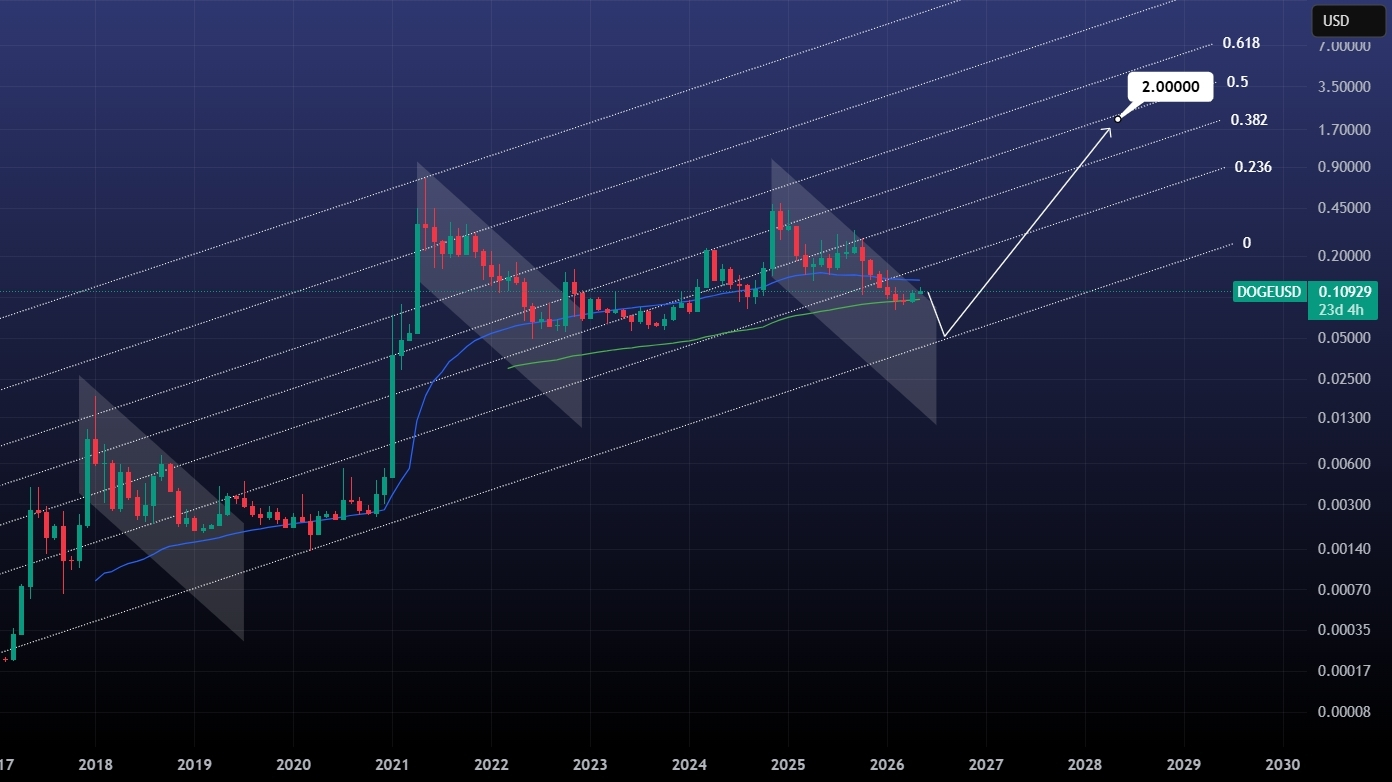Click the 0.382 Fibonacci channel label

(1249, 120)
